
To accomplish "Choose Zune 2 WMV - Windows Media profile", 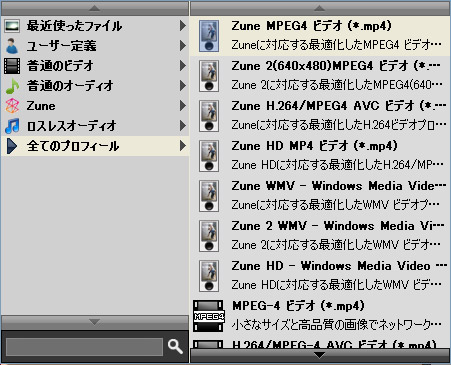I will coord(320,236).
